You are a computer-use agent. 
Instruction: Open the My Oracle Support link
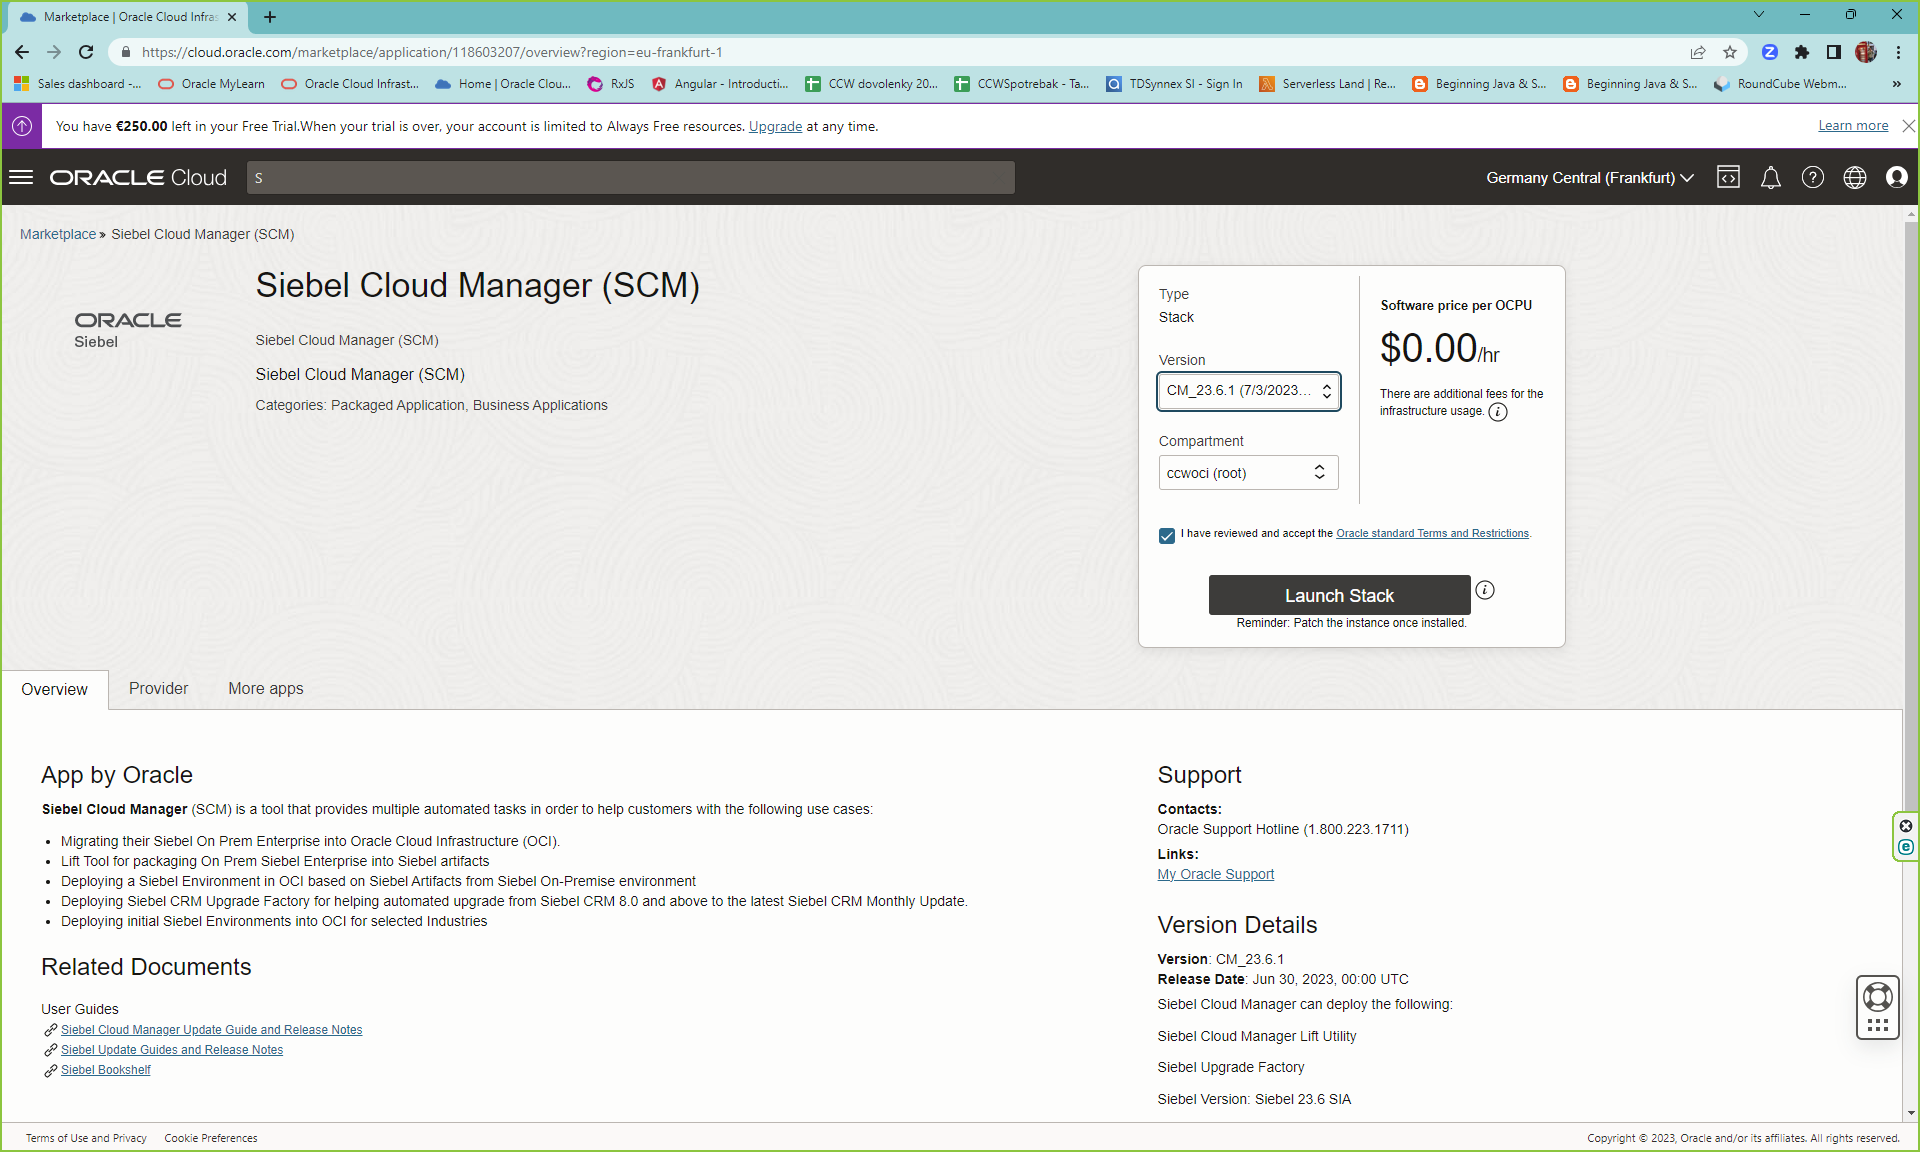(1216, 874)
